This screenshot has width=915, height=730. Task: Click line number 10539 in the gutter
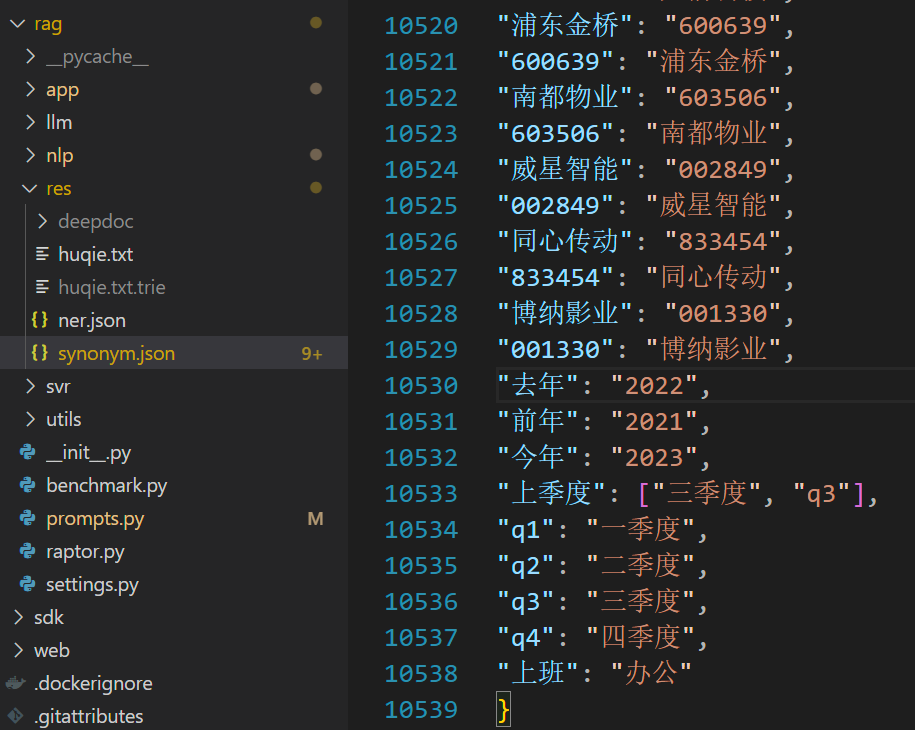click(421, 710)
